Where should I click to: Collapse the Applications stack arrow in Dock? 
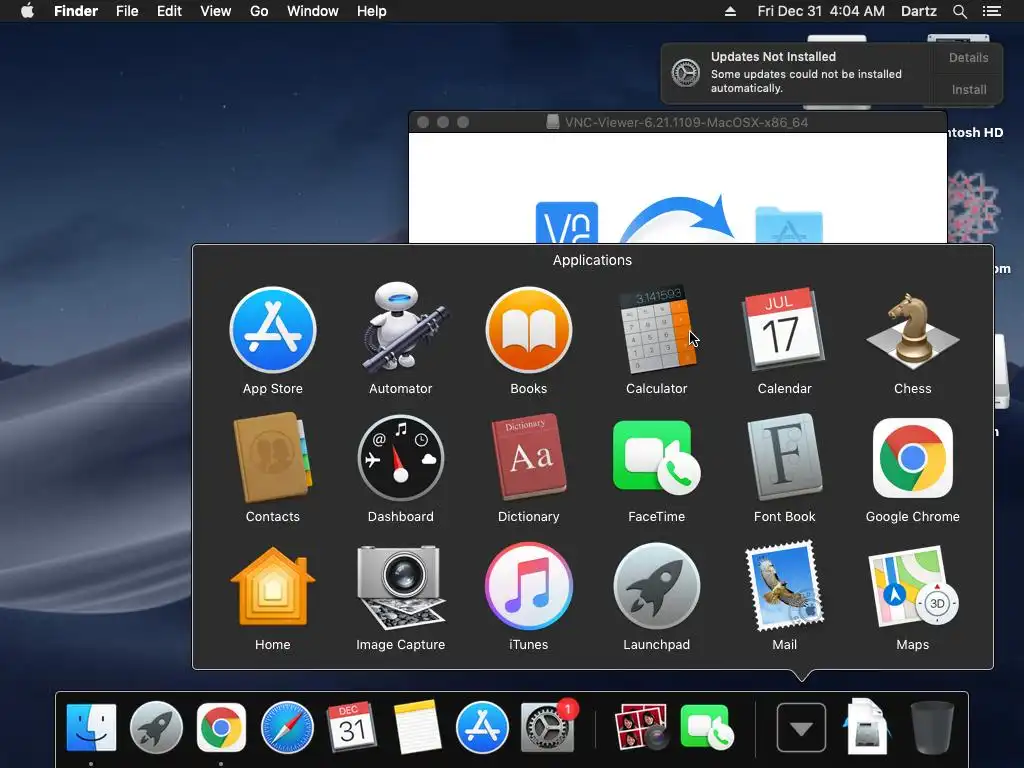point(801,728)
